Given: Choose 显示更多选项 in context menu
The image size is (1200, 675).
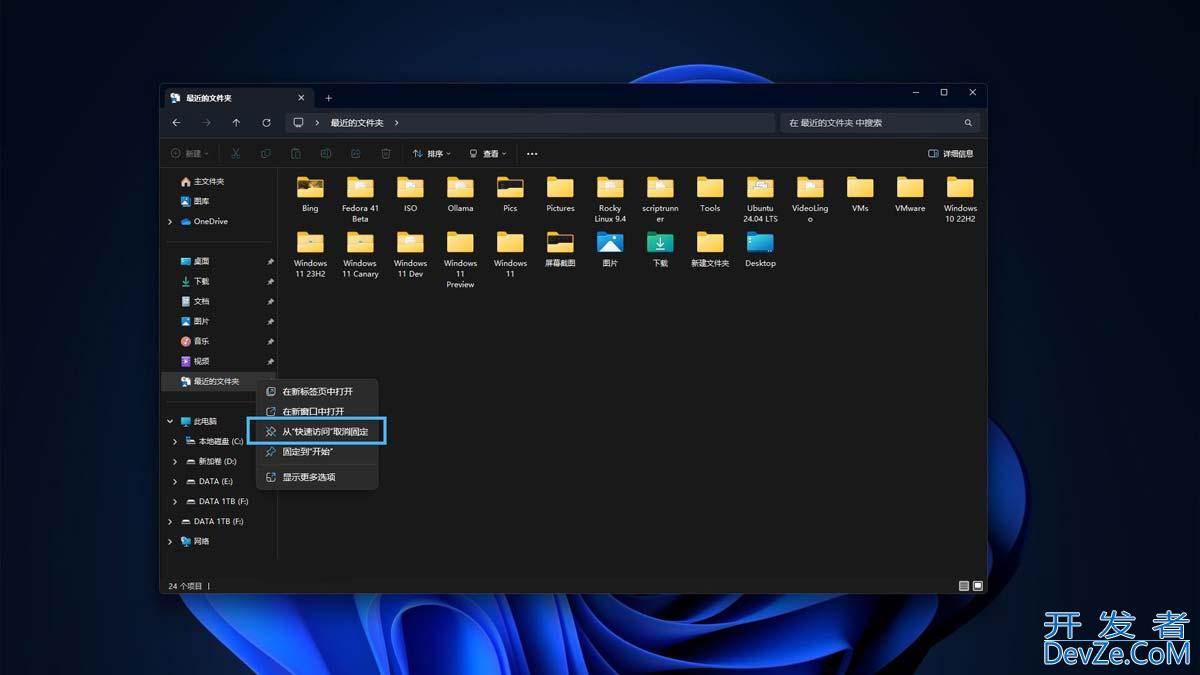Looking at the screenshot, I should click(x=317, y=477).
